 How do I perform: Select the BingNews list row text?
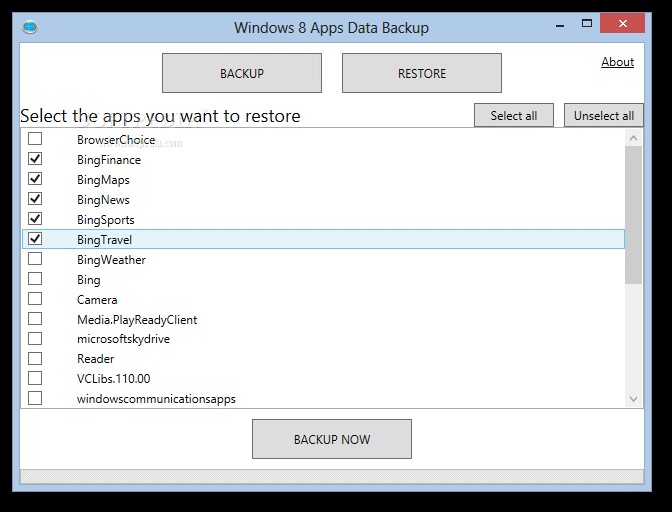click(x=103, y=200)
